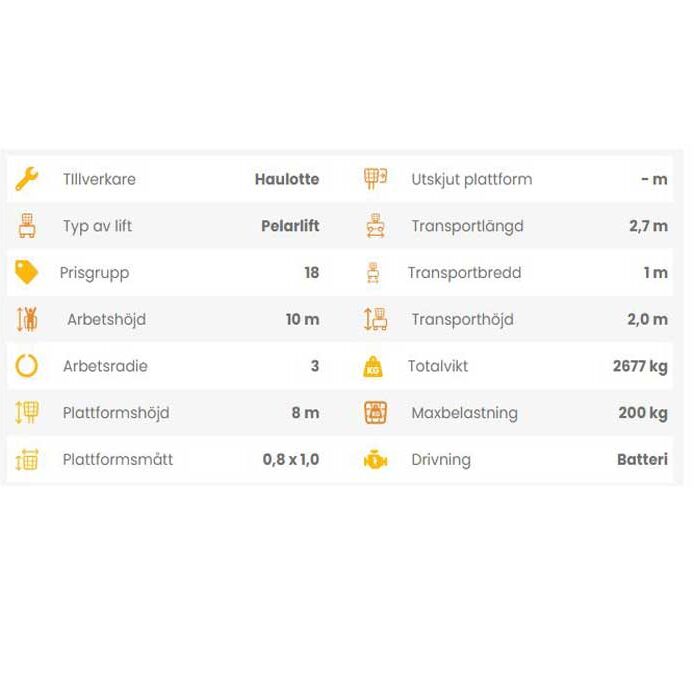Click the max load icon beside Maxbelastning

click(x=375, y=413)
